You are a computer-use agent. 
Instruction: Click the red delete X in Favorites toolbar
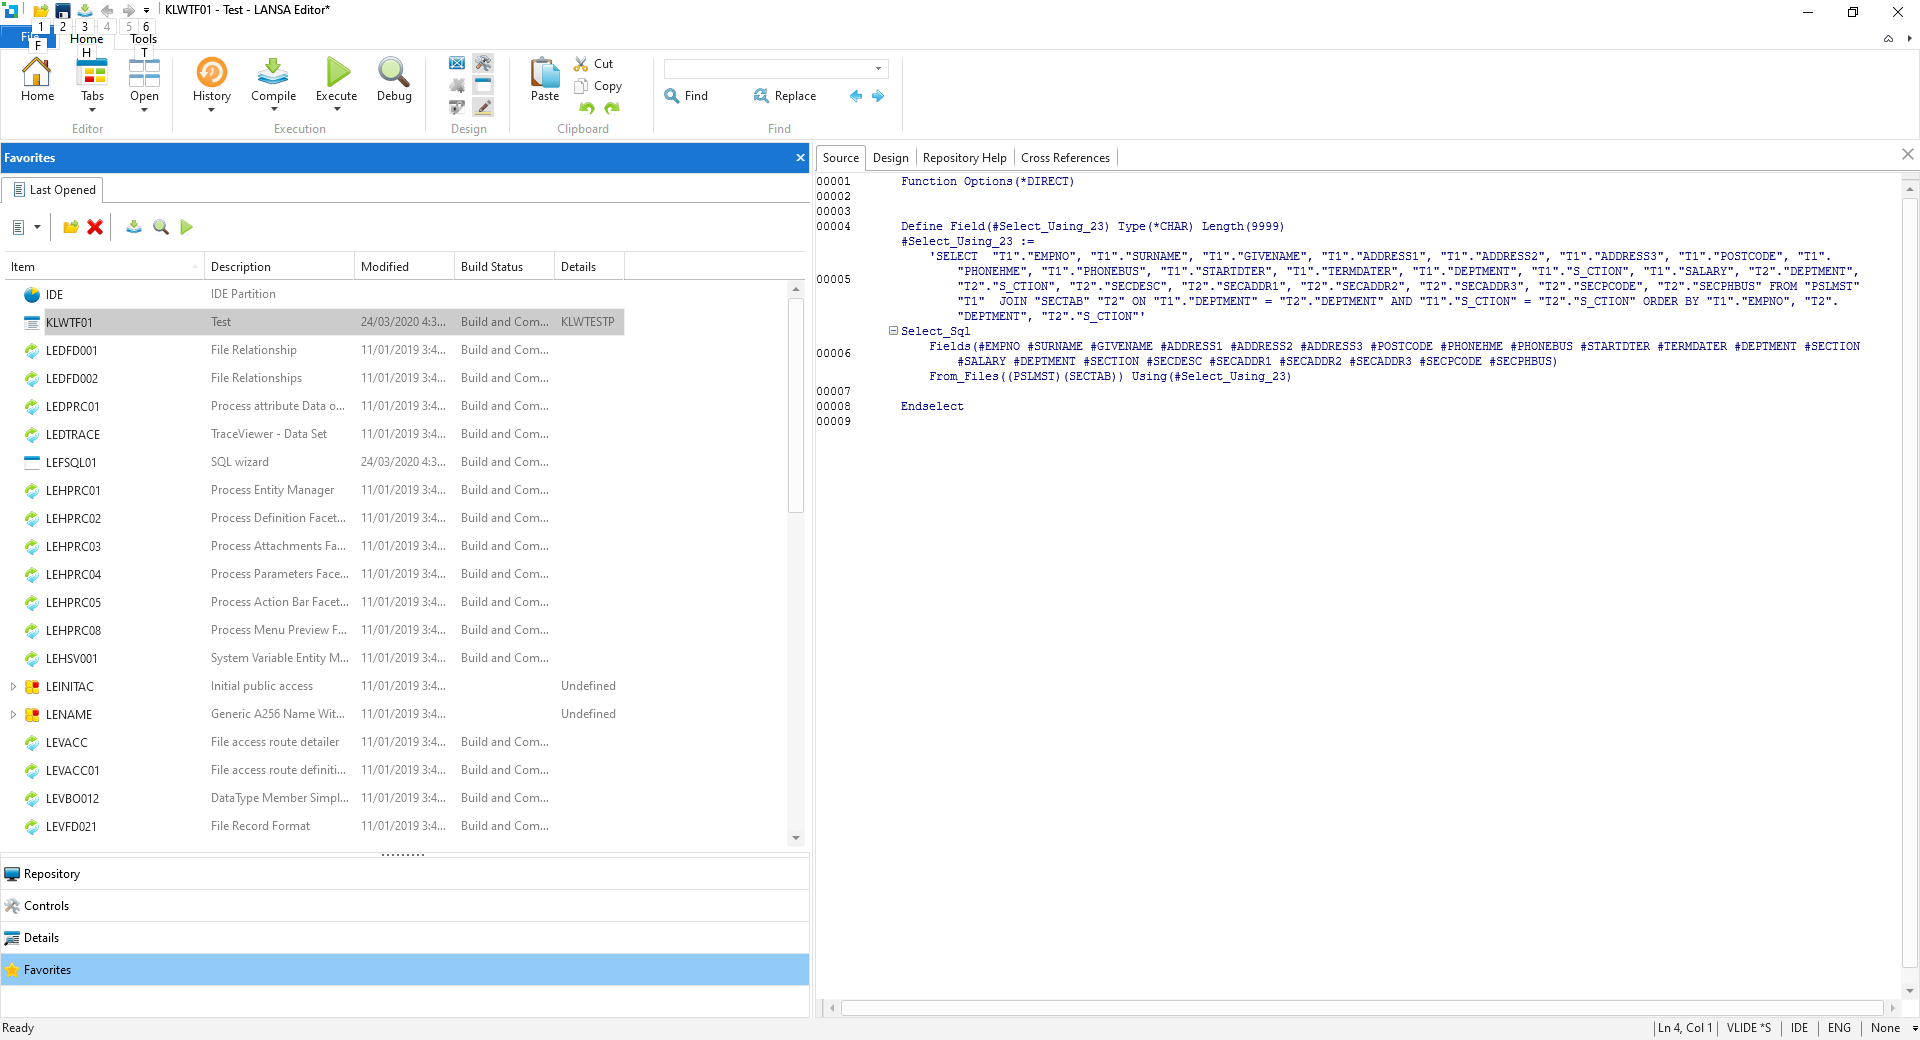(95, 227)
